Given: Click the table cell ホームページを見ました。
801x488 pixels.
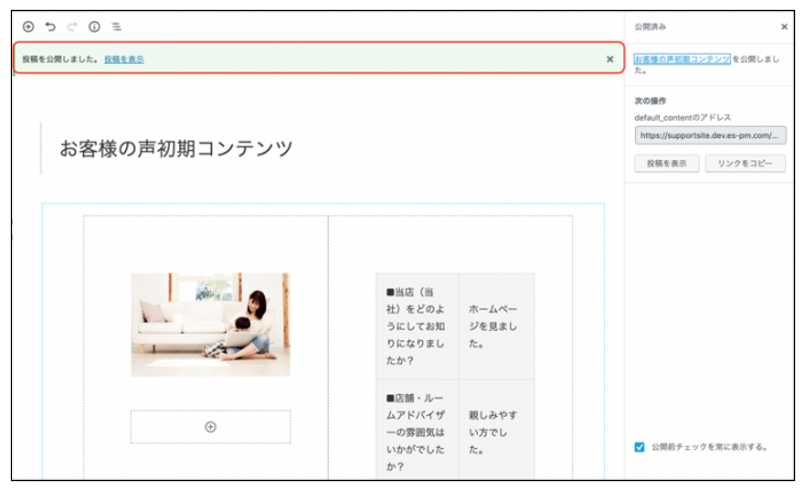Looking at the screenshot, I should pyautogui.click(x=494, y=326).
